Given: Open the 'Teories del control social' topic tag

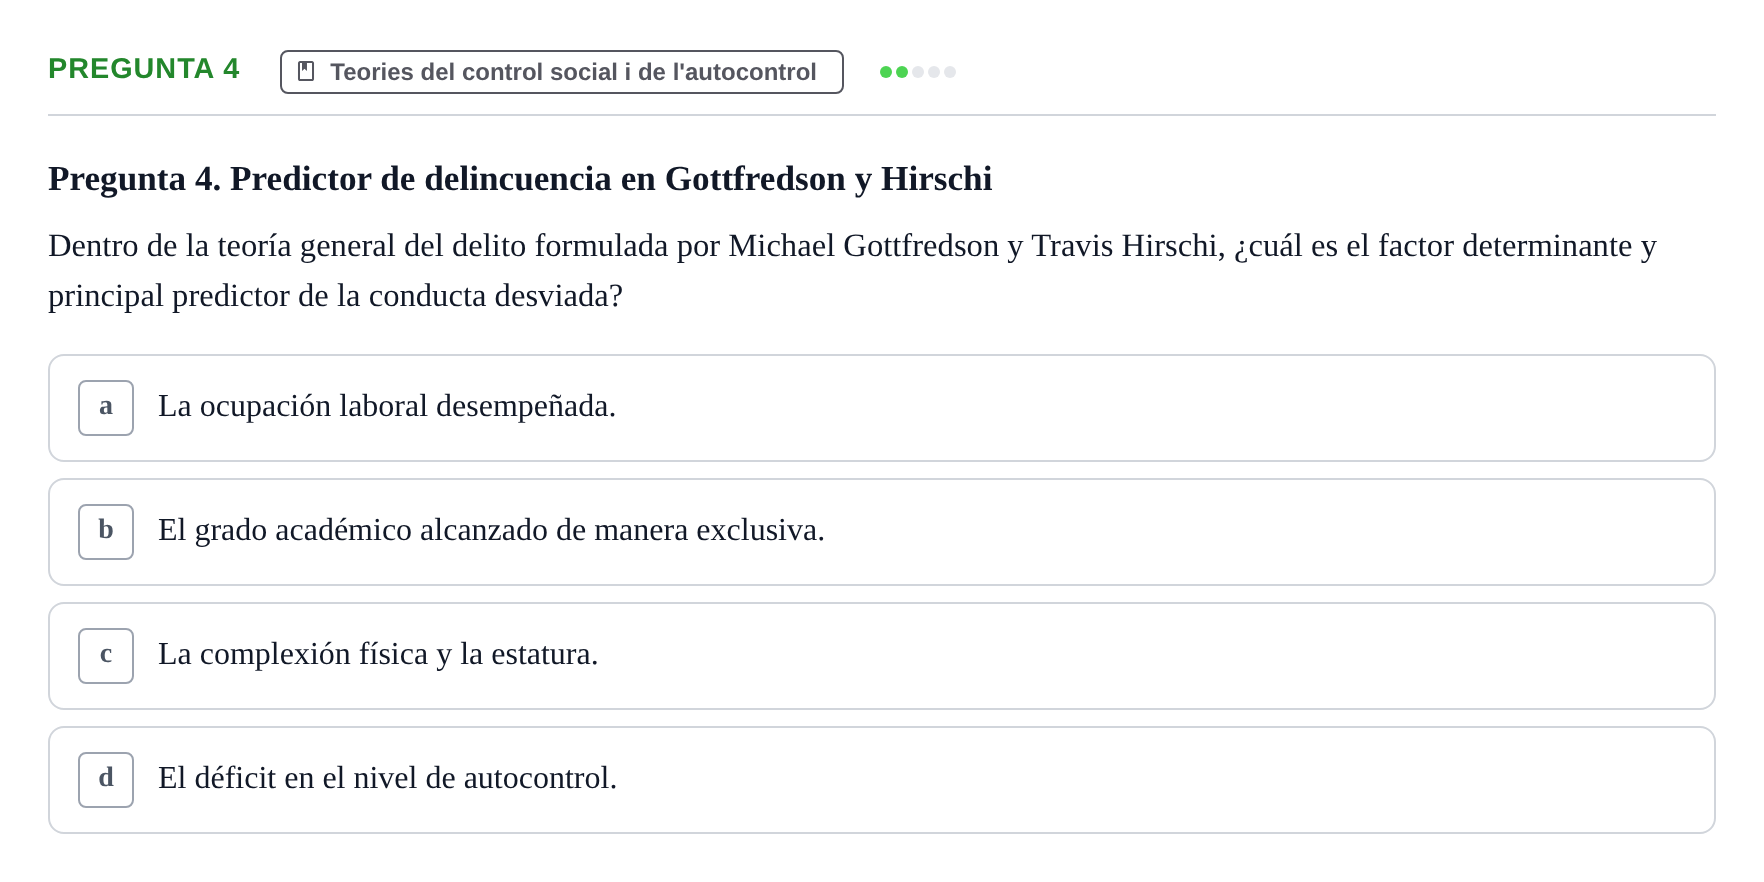Looking at the screenshot, I should pyautogui.click(x=562, y=72).
